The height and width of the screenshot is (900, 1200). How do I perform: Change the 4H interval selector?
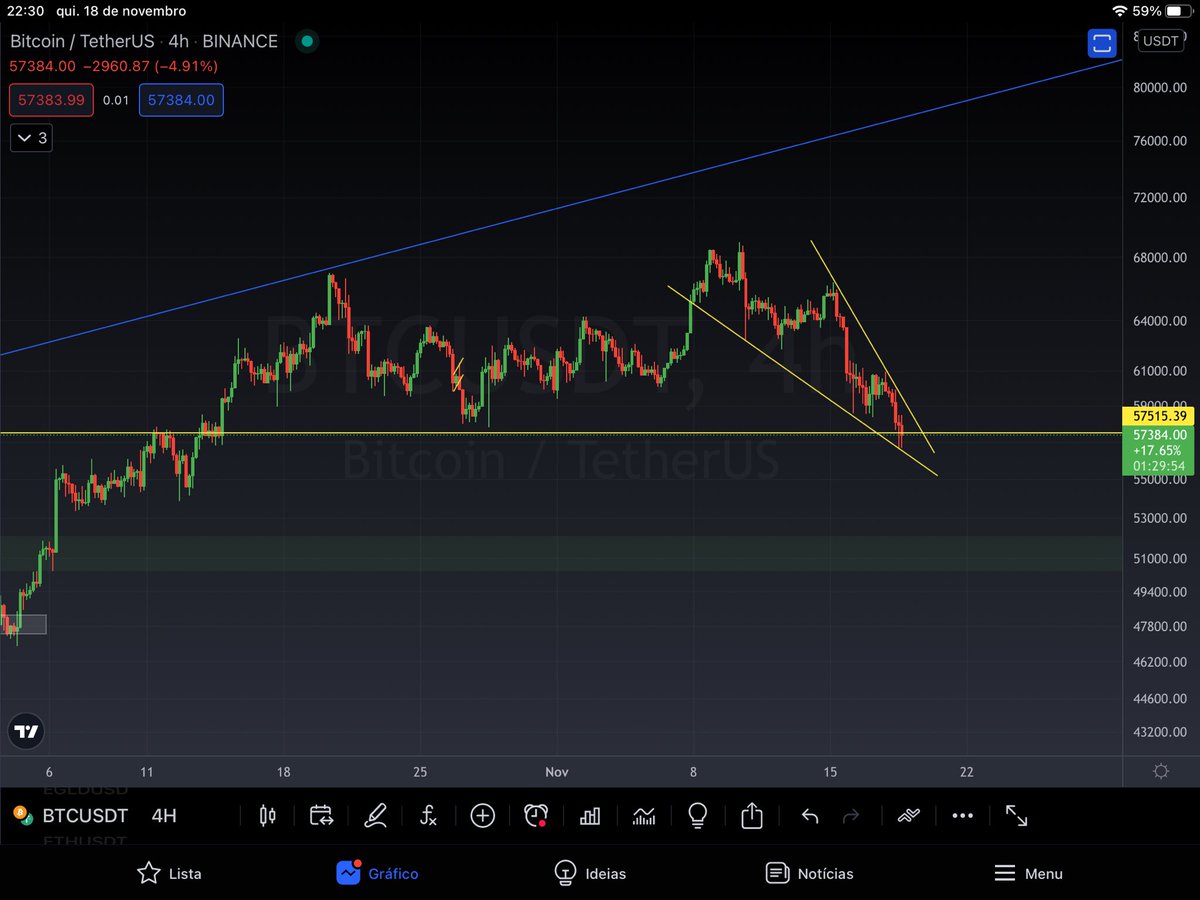[x=164, y=816]
